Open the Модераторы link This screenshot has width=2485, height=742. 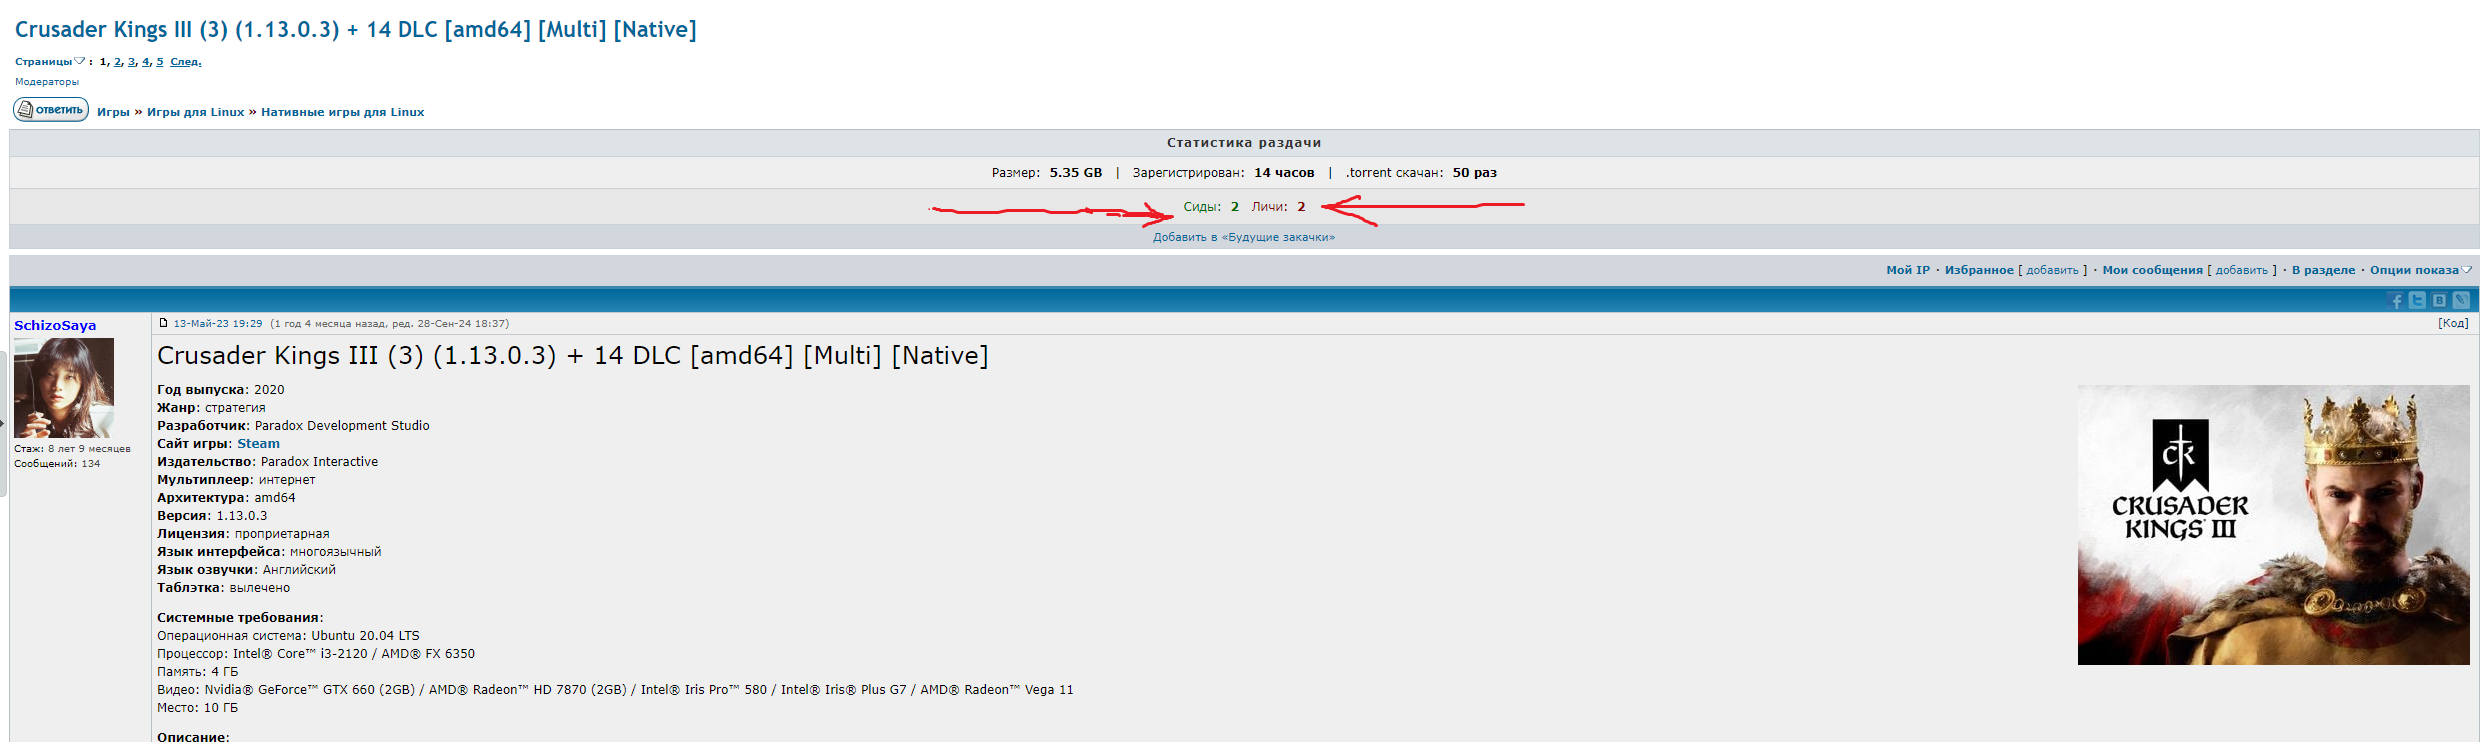tap(47, 82)
